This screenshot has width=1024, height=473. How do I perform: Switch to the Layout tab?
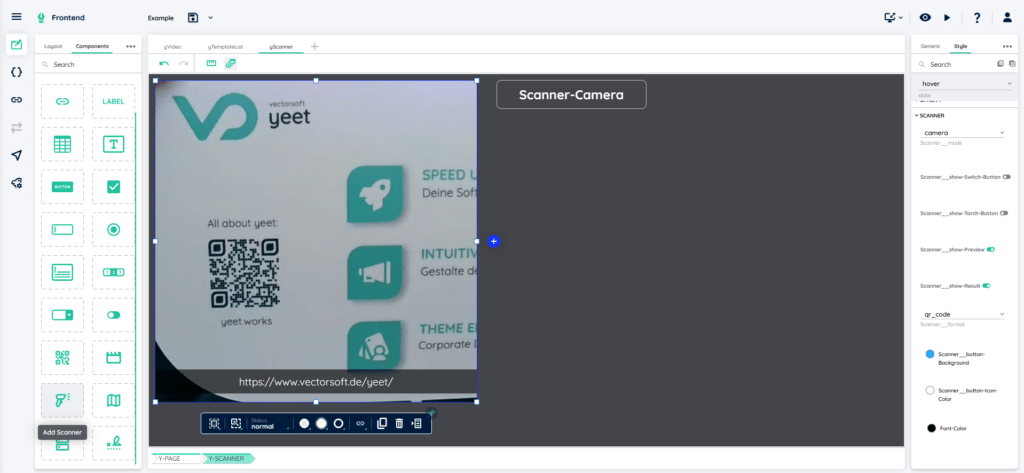tap(53, 46)
